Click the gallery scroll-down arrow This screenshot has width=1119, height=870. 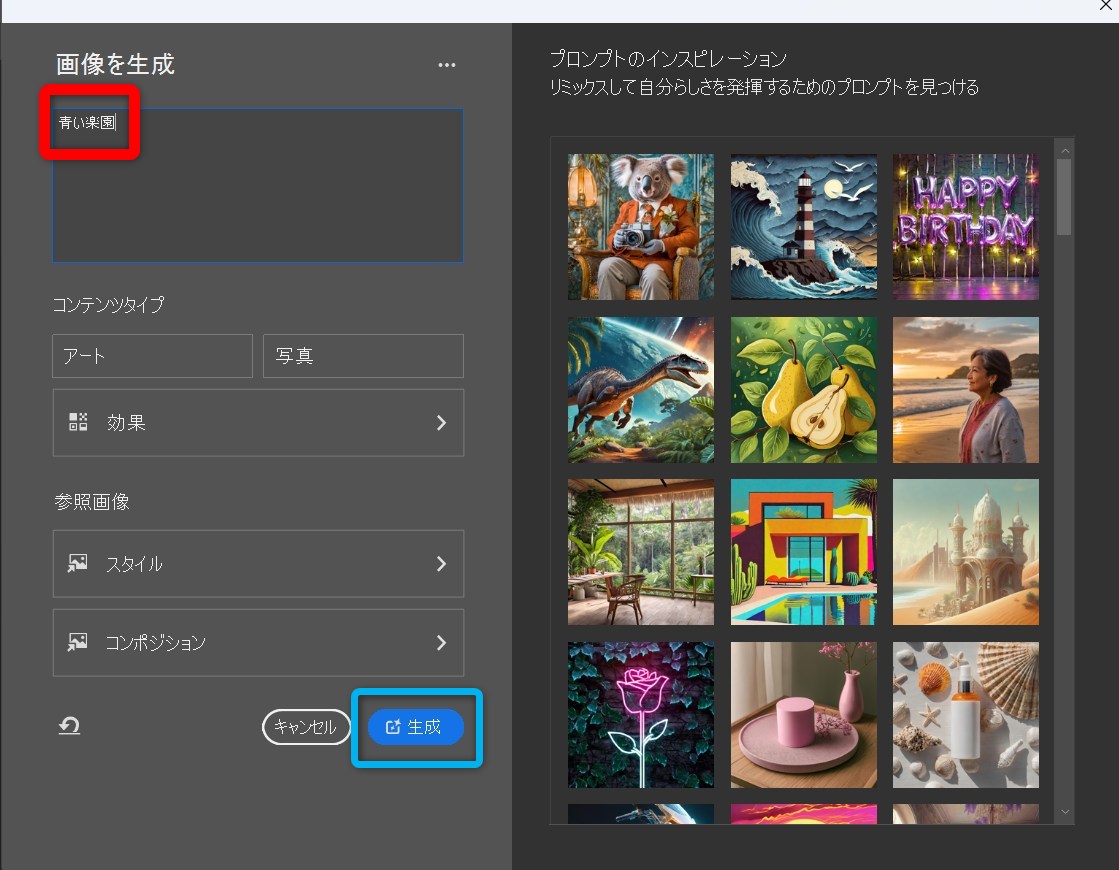(x=1065, y=811)
